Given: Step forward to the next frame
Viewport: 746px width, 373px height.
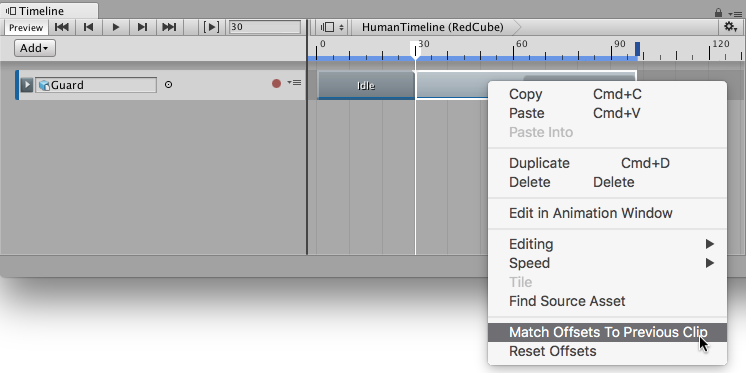Looking at the screenshot, I should (x=142, y=27).
